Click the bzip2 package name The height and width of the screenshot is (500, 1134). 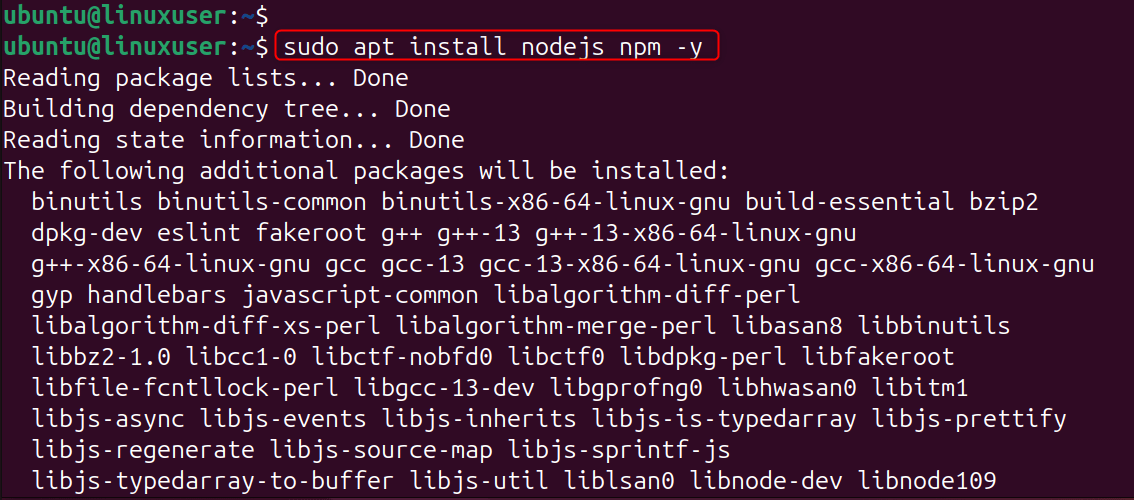point(1003,202)
